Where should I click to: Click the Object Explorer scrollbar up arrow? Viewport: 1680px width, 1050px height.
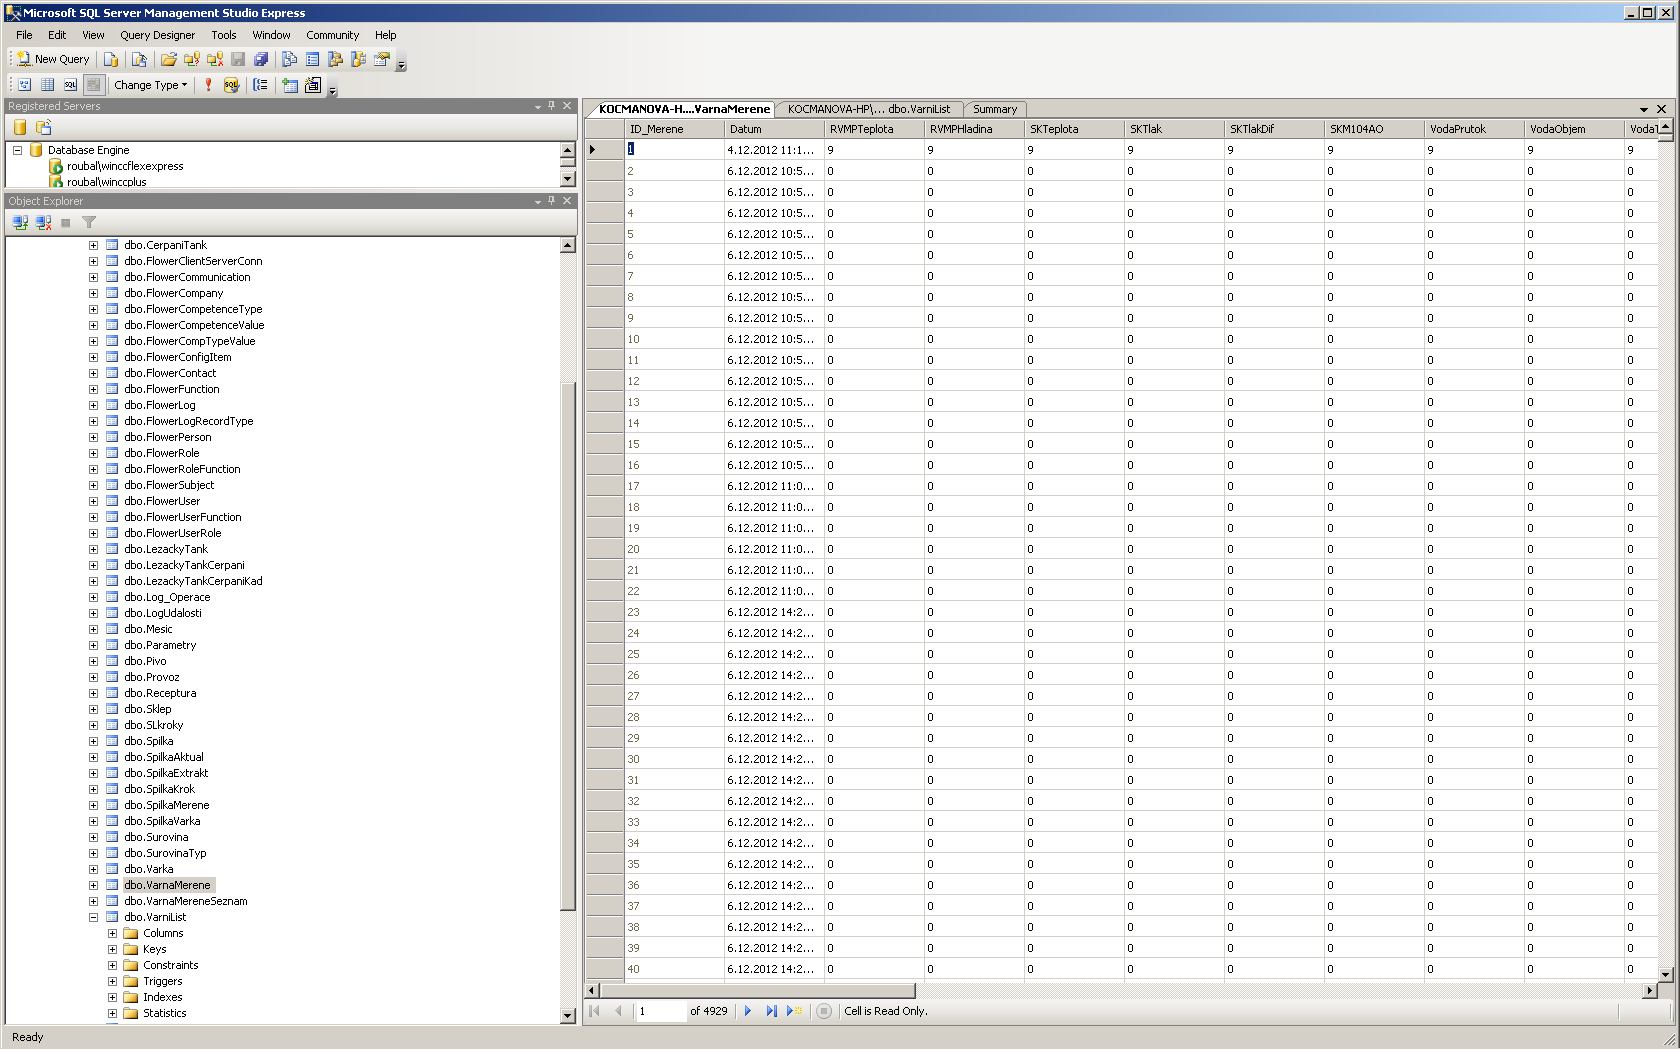[x=568, y=245]
